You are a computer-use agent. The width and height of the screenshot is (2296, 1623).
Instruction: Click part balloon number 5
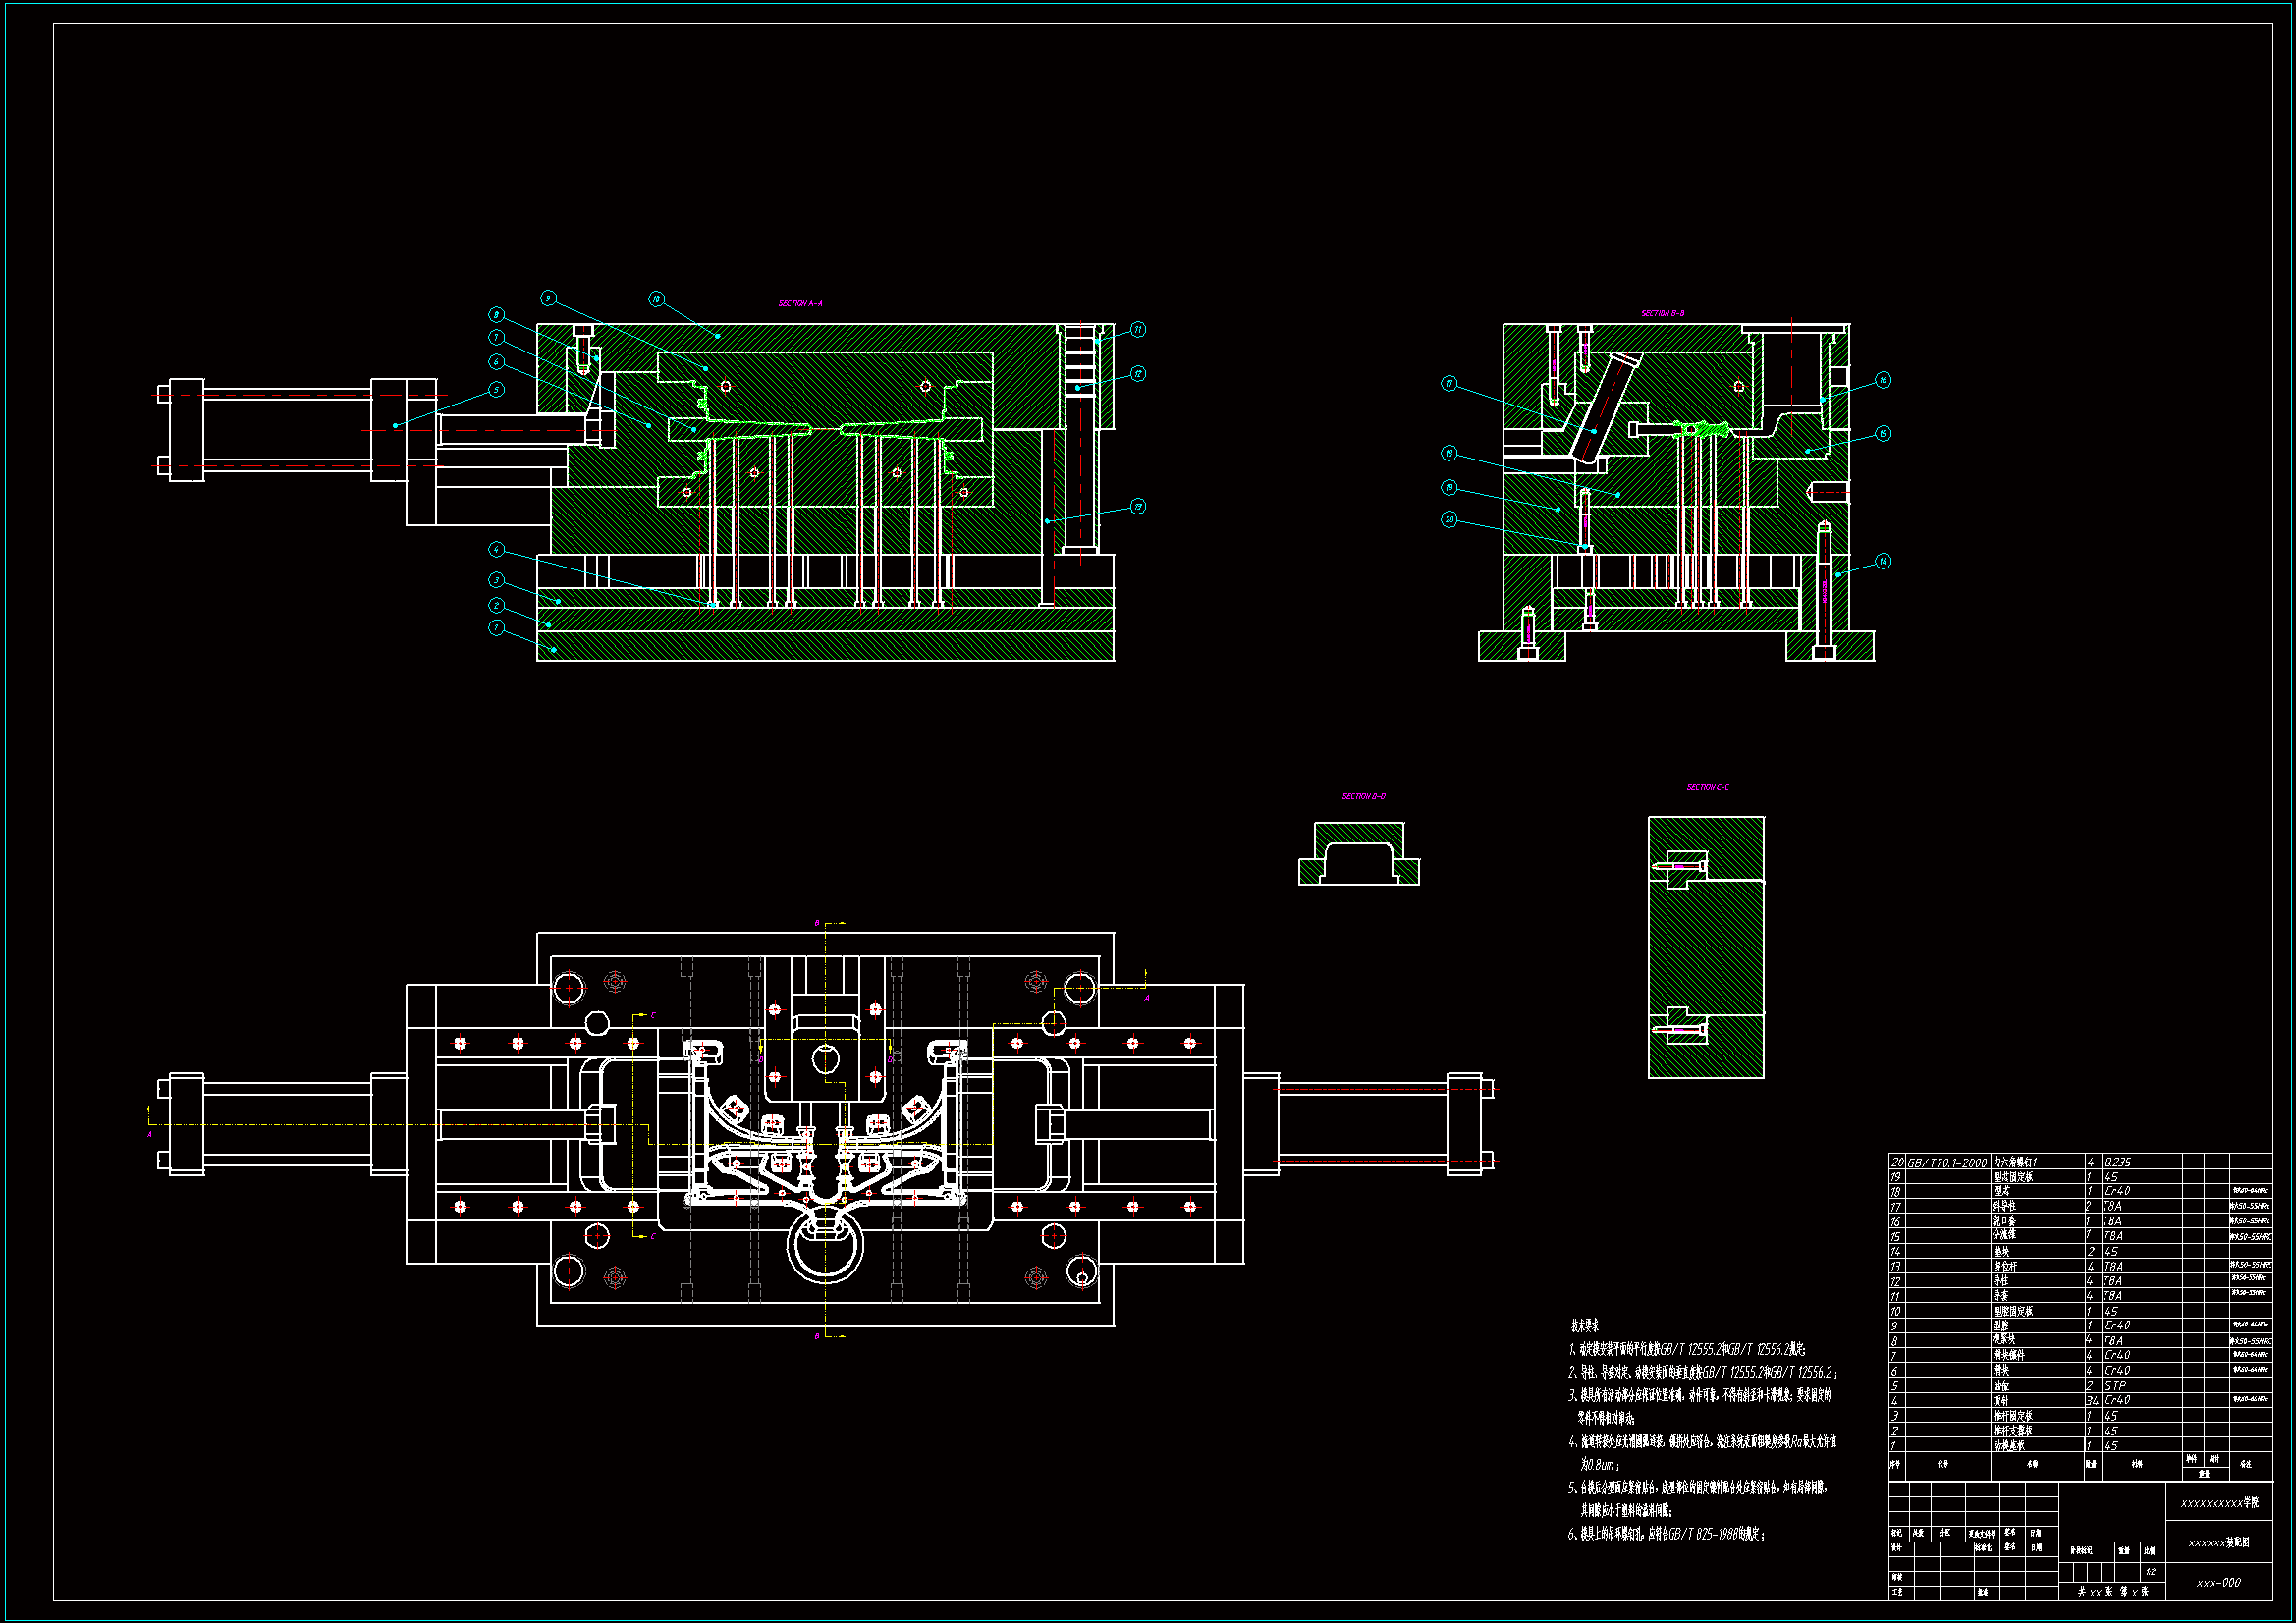(496, 390)
